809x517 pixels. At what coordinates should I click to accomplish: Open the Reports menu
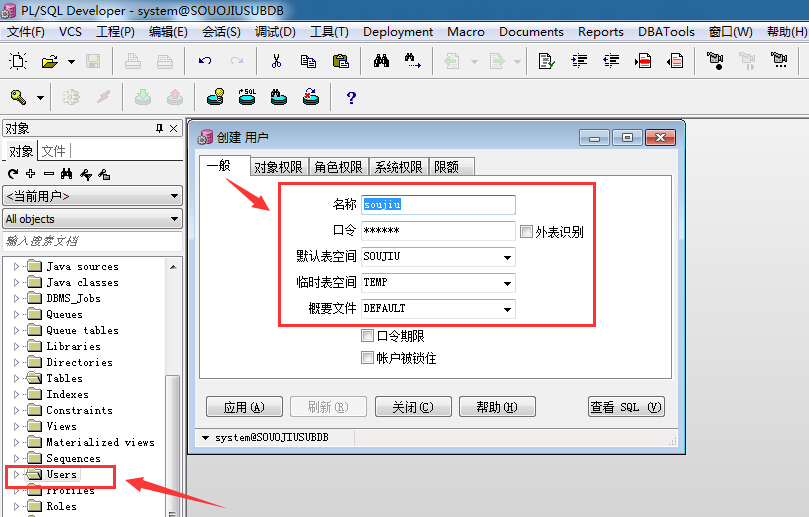(x=601, y=32)
